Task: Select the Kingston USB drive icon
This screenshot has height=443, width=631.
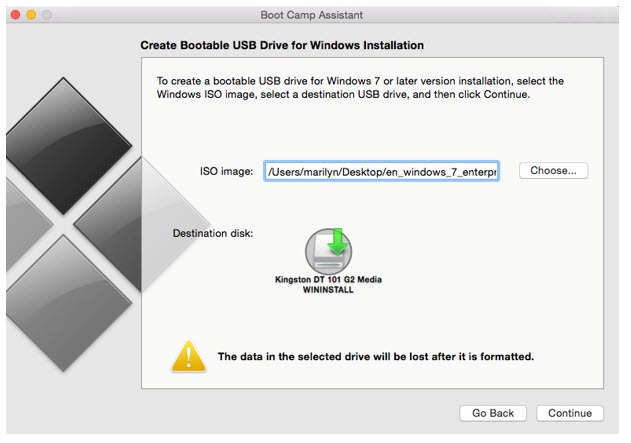Action: click(328, 248)
